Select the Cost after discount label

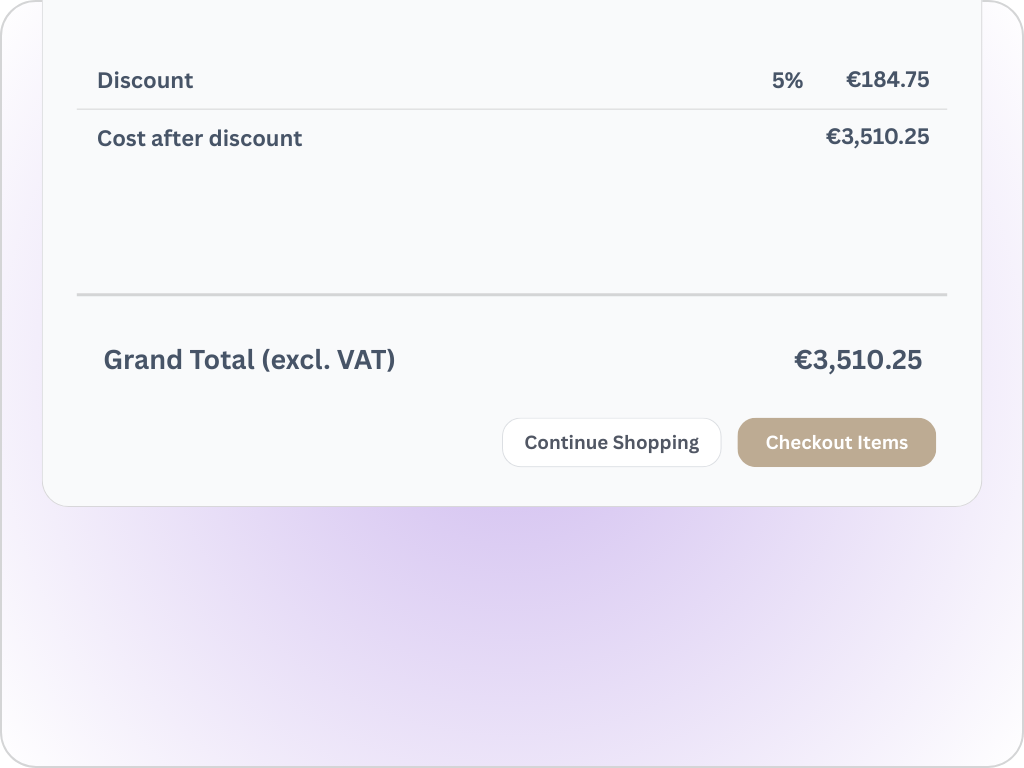coord(199,139)
